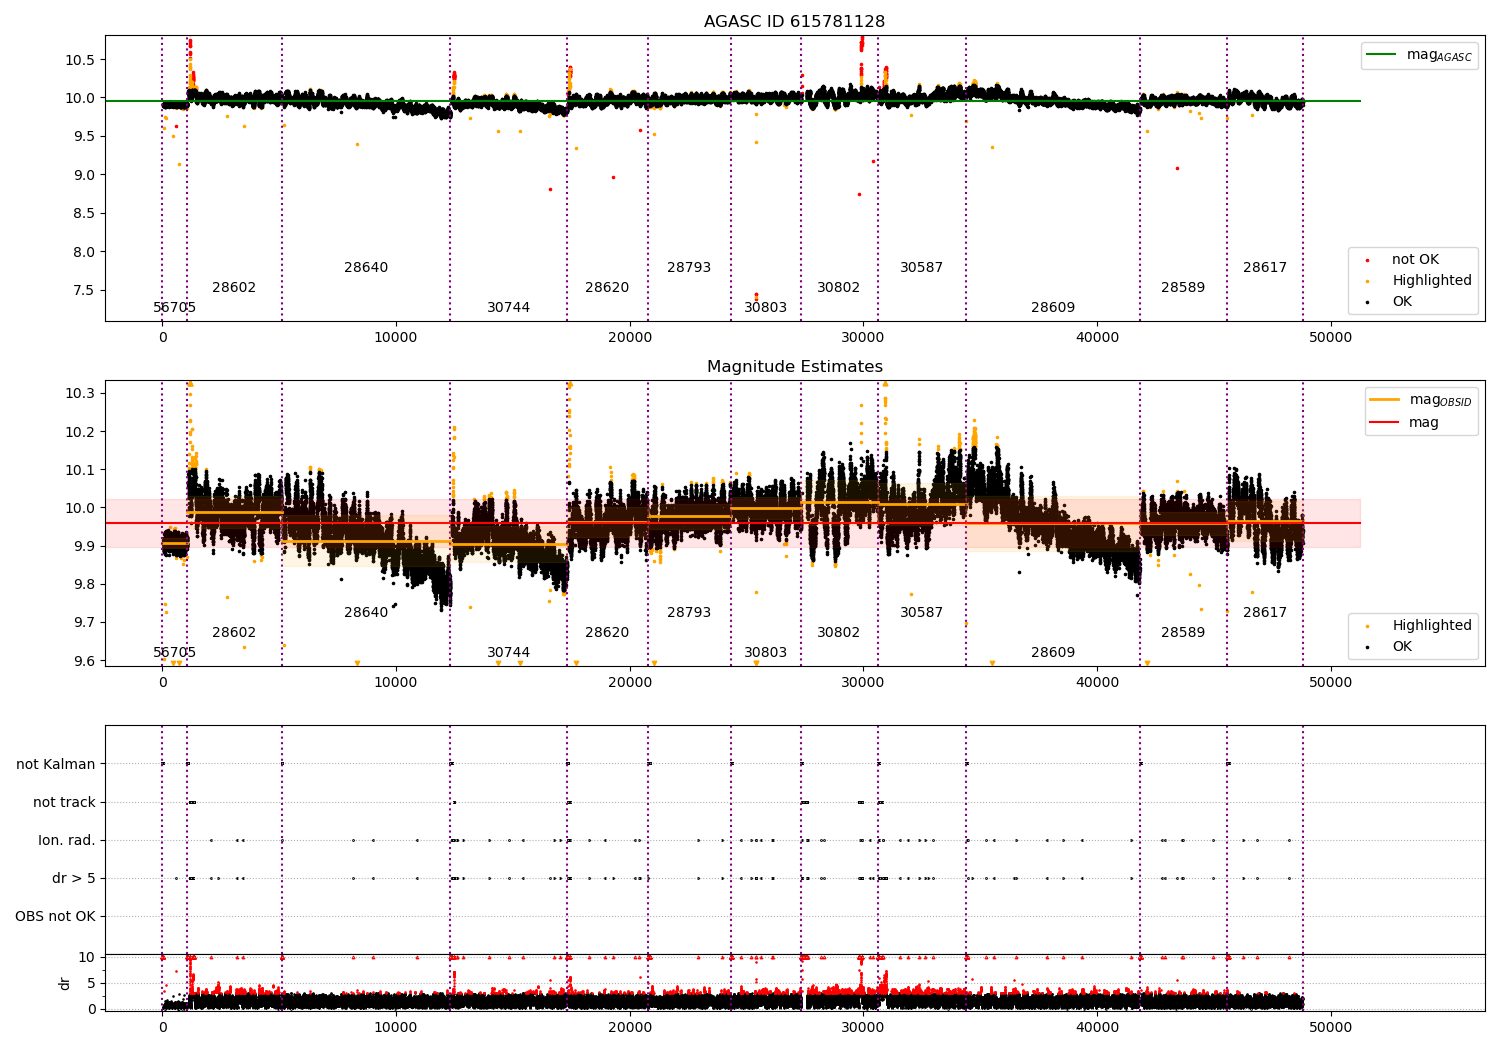Screen dimensions: 1500x1050
Task: Click OBSID label 30587 in top plot
Action: [x=921, y=268]
